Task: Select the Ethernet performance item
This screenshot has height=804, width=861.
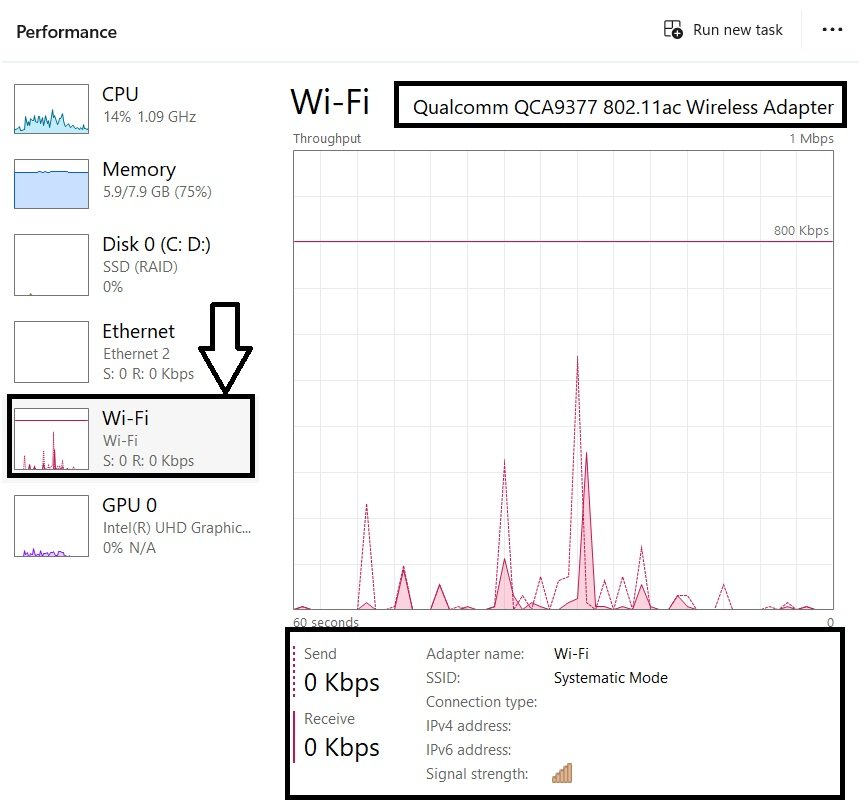Action: (131, 351)
